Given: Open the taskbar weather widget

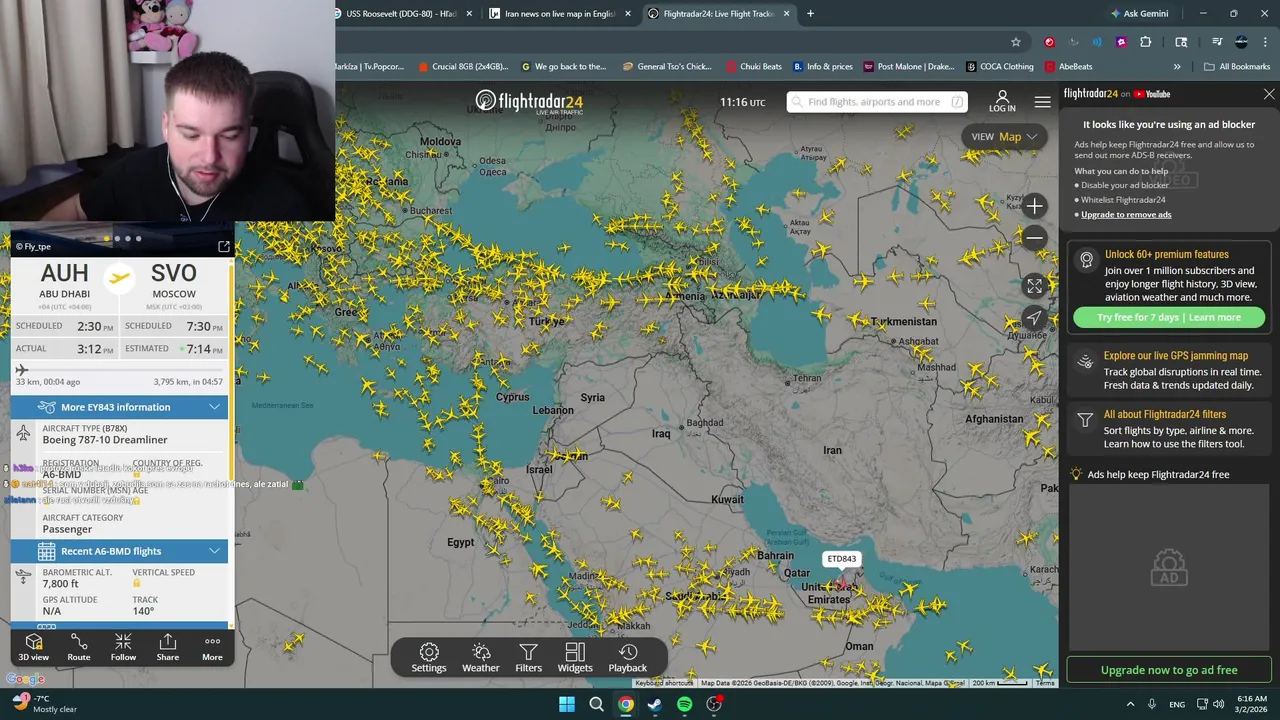Looking at the screenshot, I should point(42,704).
